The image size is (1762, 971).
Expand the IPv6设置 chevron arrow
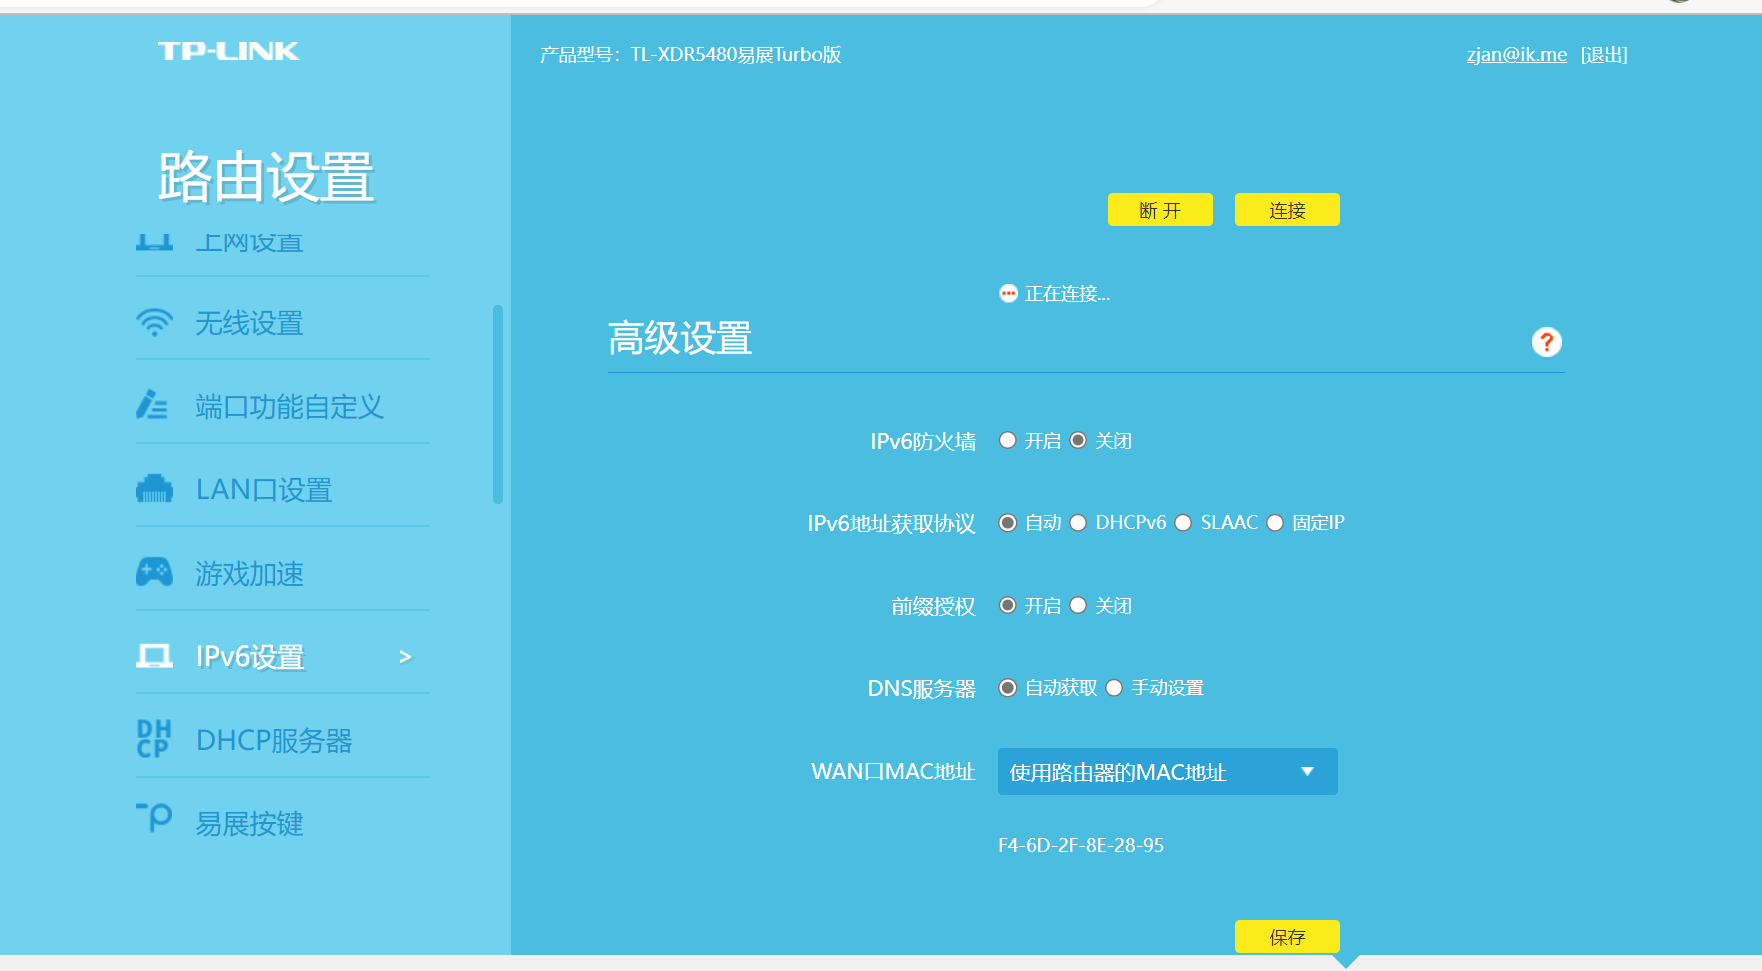pyautogui.click(x=405, y=657)
